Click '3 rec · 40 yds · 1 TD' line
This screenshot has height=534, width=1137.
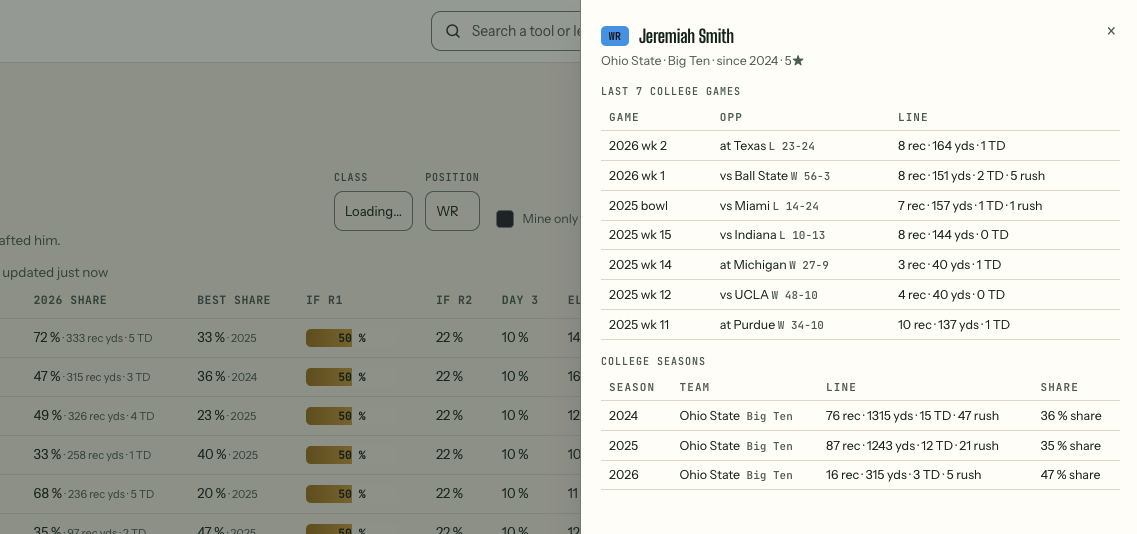[949, 265]
